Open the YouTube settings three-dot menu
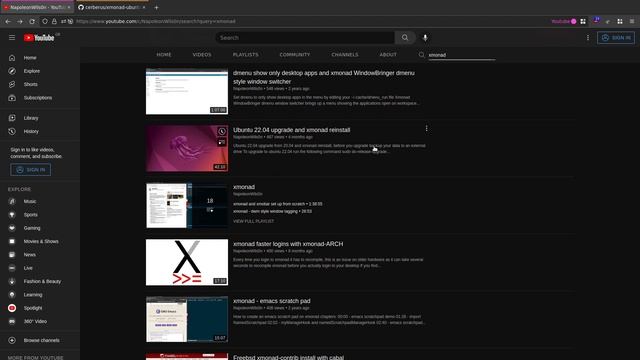640x360 pixels. click(588, 38)
